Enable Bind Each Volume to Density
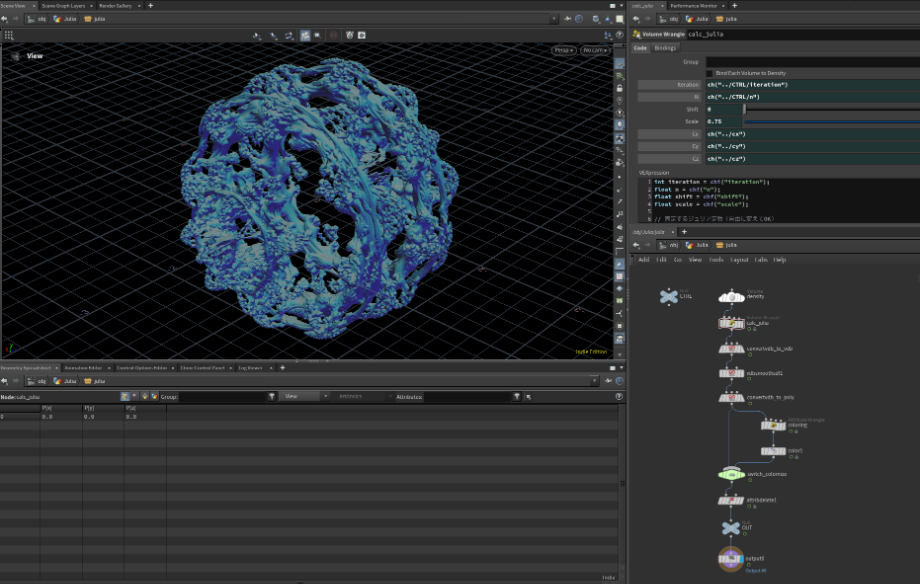 [x=710, y=73]
